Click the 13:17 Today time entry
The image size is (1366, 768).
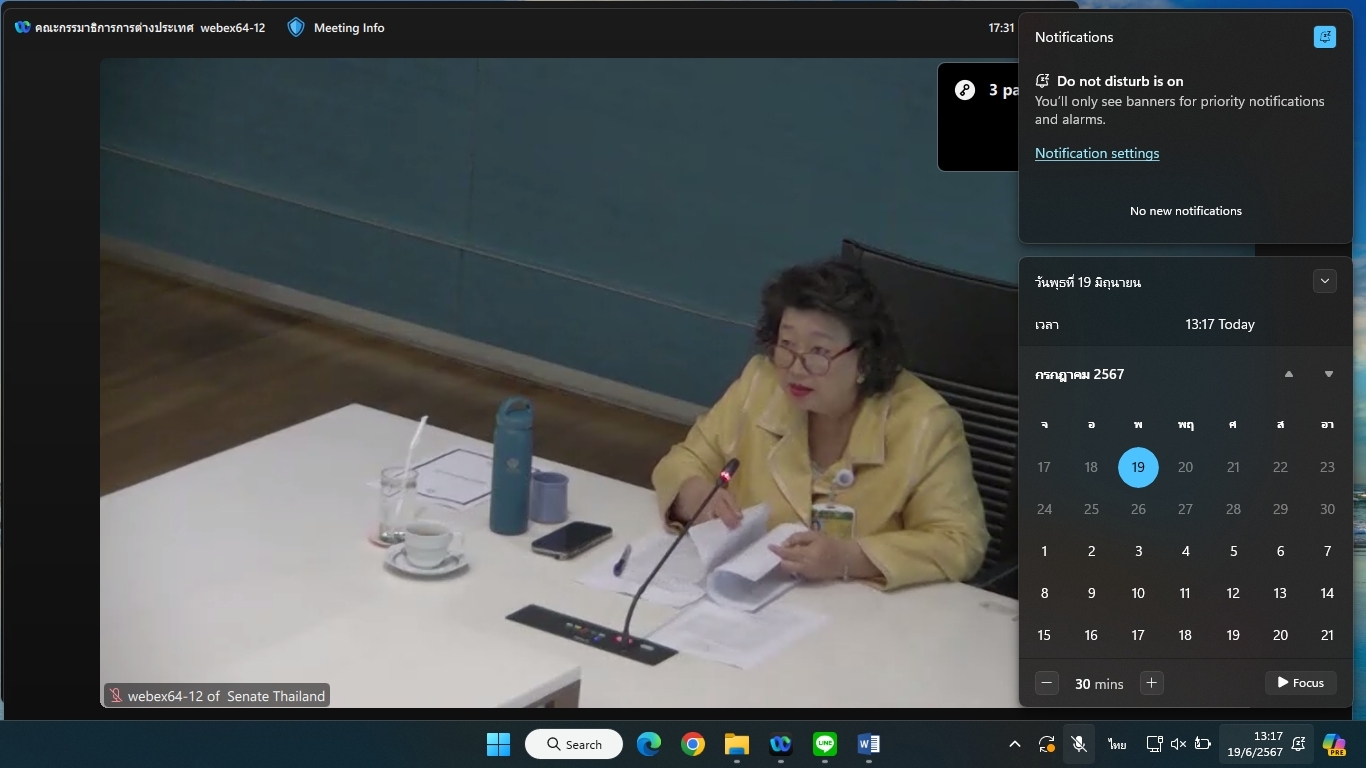[x=1220, y=324]
